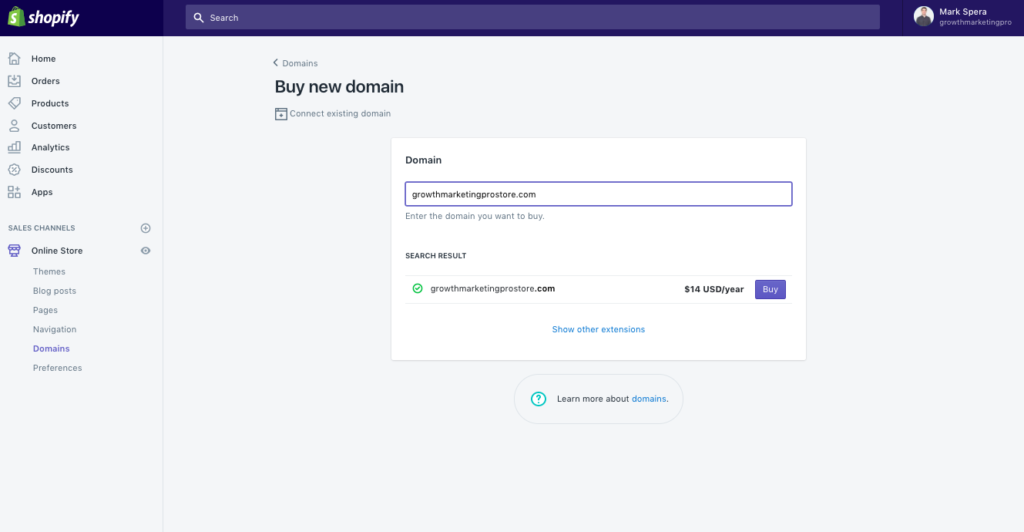Image resolution: width=1024 pixels, height=532 pixels.
Task: Click the Buy button for growthmarketingprostore.com
Action: click(770, 289)
